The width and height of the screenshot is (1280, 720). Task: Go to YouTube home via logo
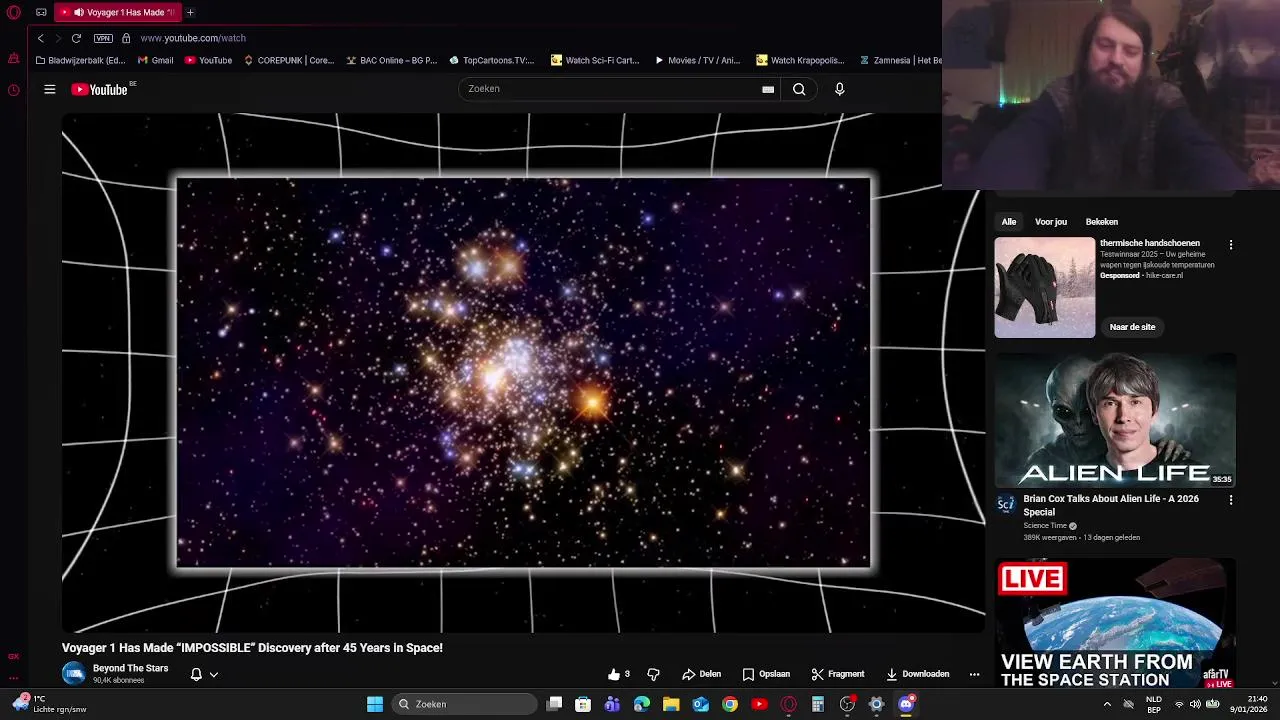tap(100, 89)
